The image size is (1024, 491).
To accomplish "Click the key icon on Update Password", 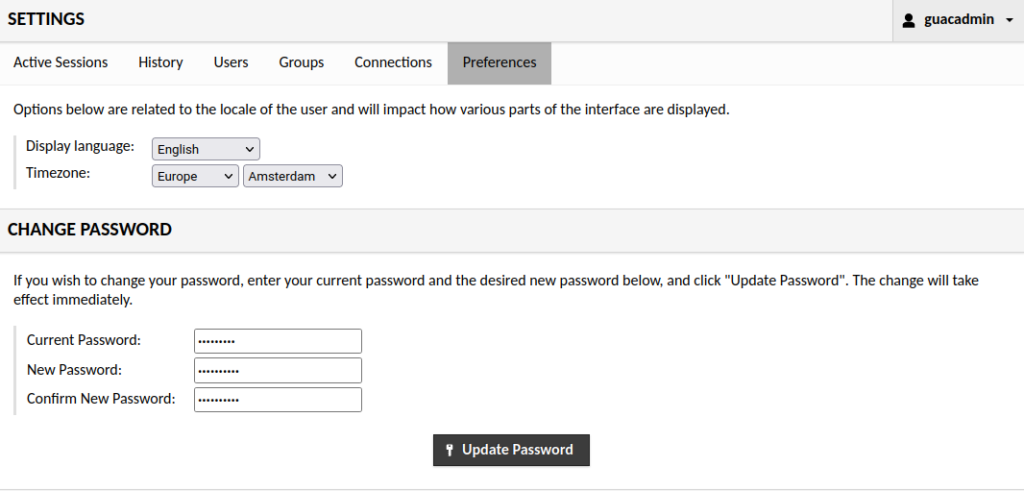I will [449, 450].
